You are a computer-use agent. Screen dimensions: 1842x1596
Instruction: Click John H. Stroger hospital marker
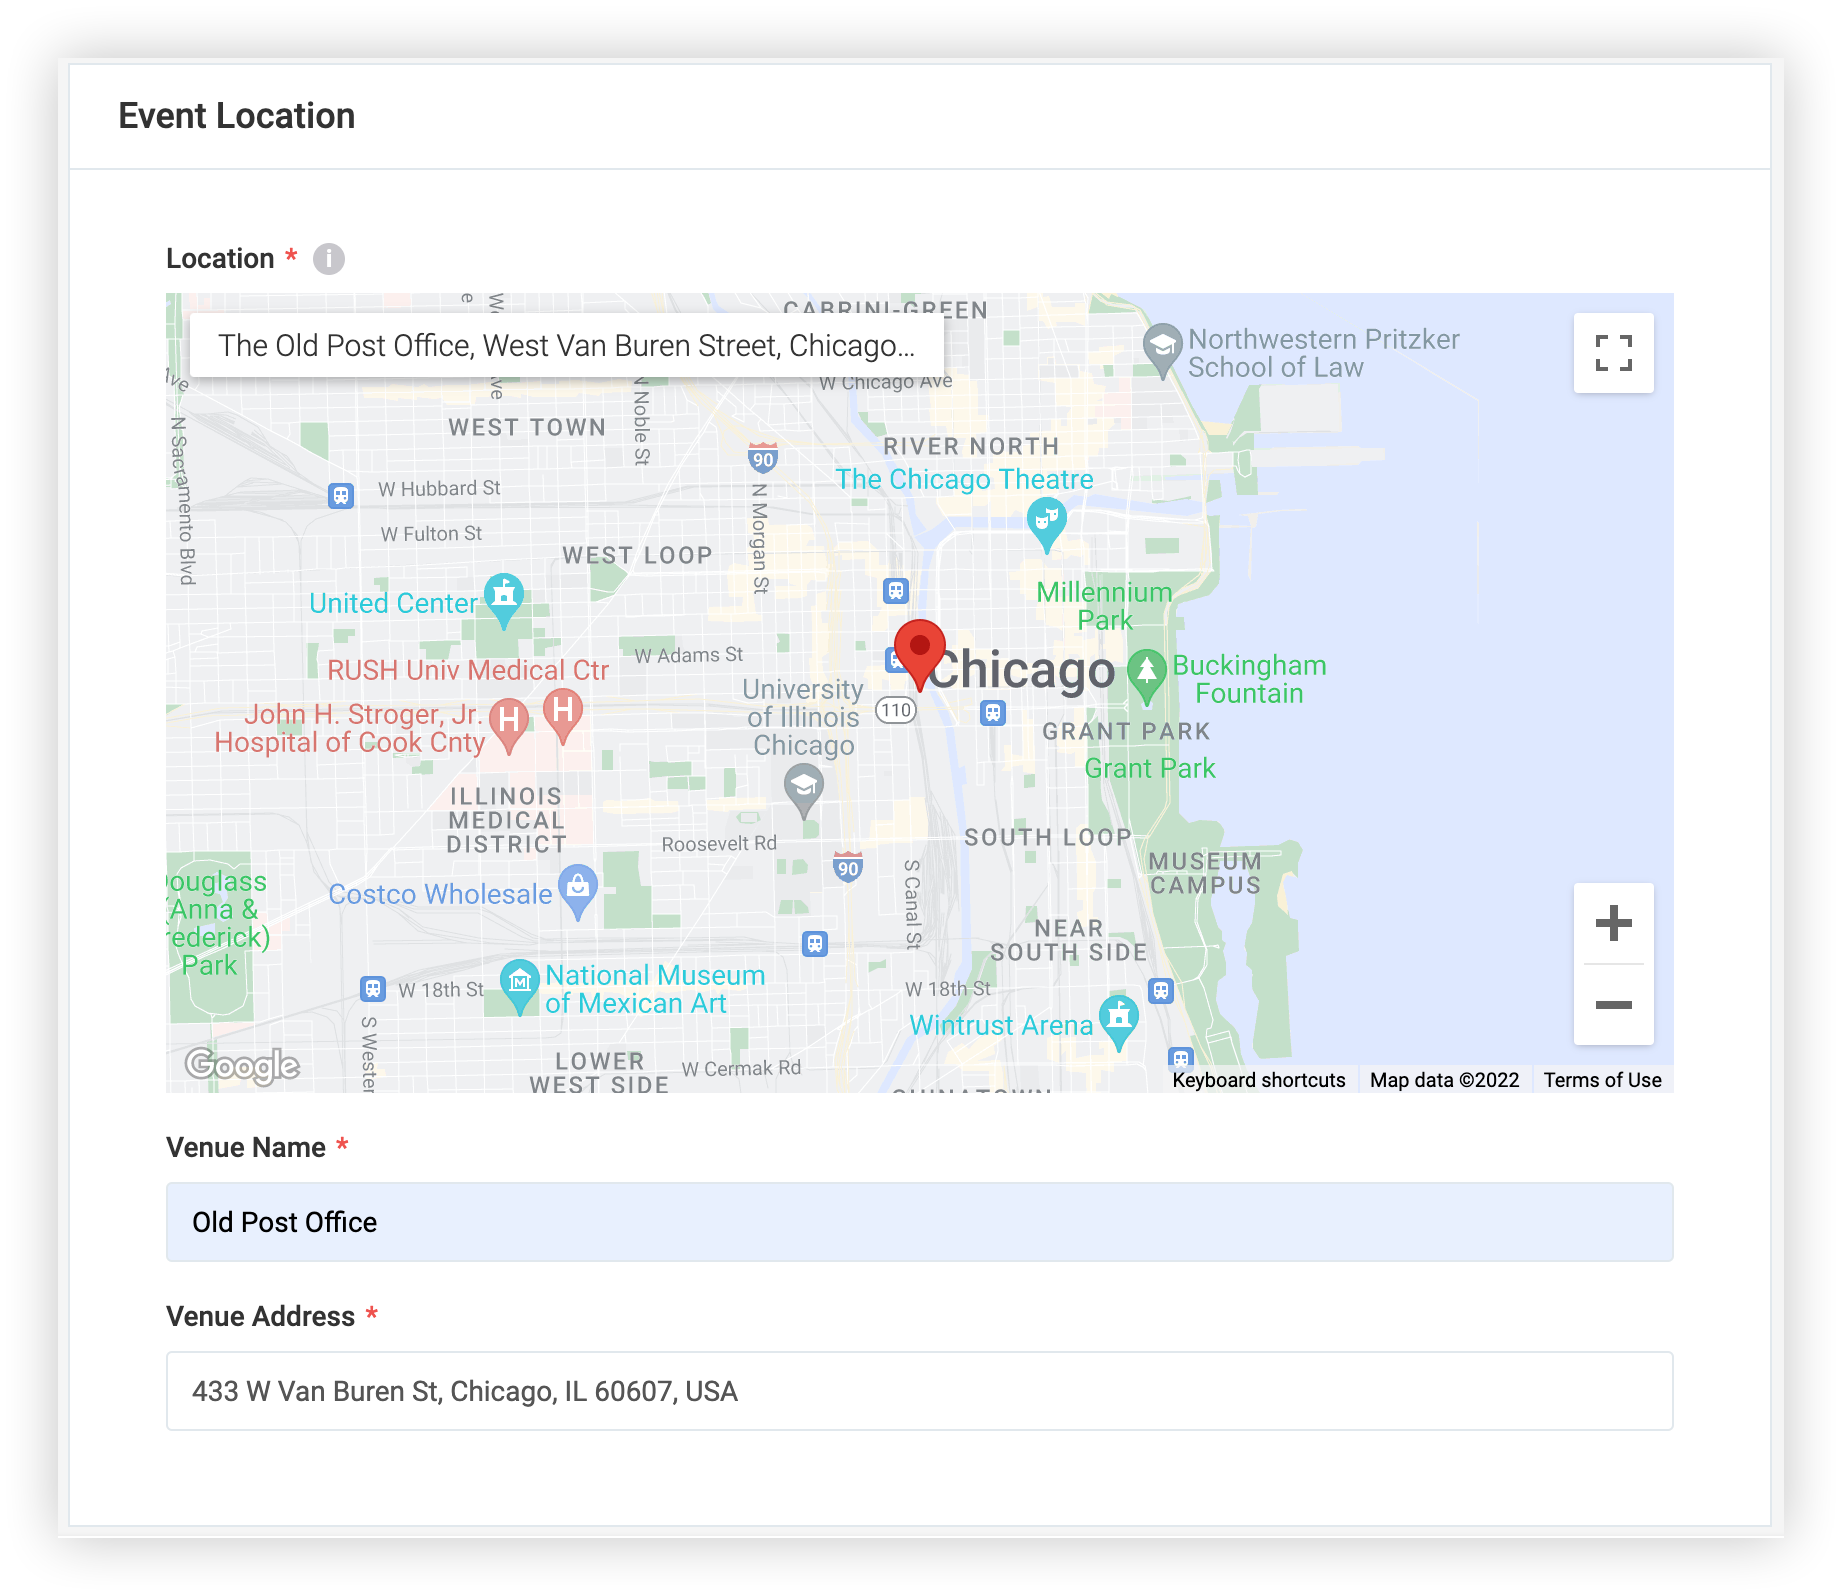click(509, 725)
